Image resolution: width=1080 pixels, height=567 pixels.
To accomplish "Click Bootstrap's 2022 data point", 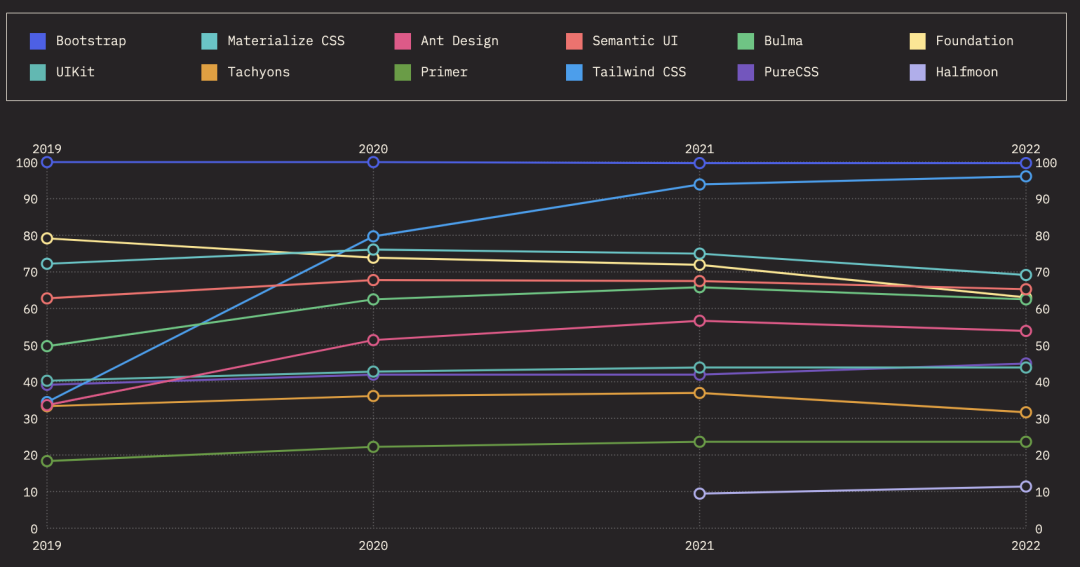I will 1026,163.
